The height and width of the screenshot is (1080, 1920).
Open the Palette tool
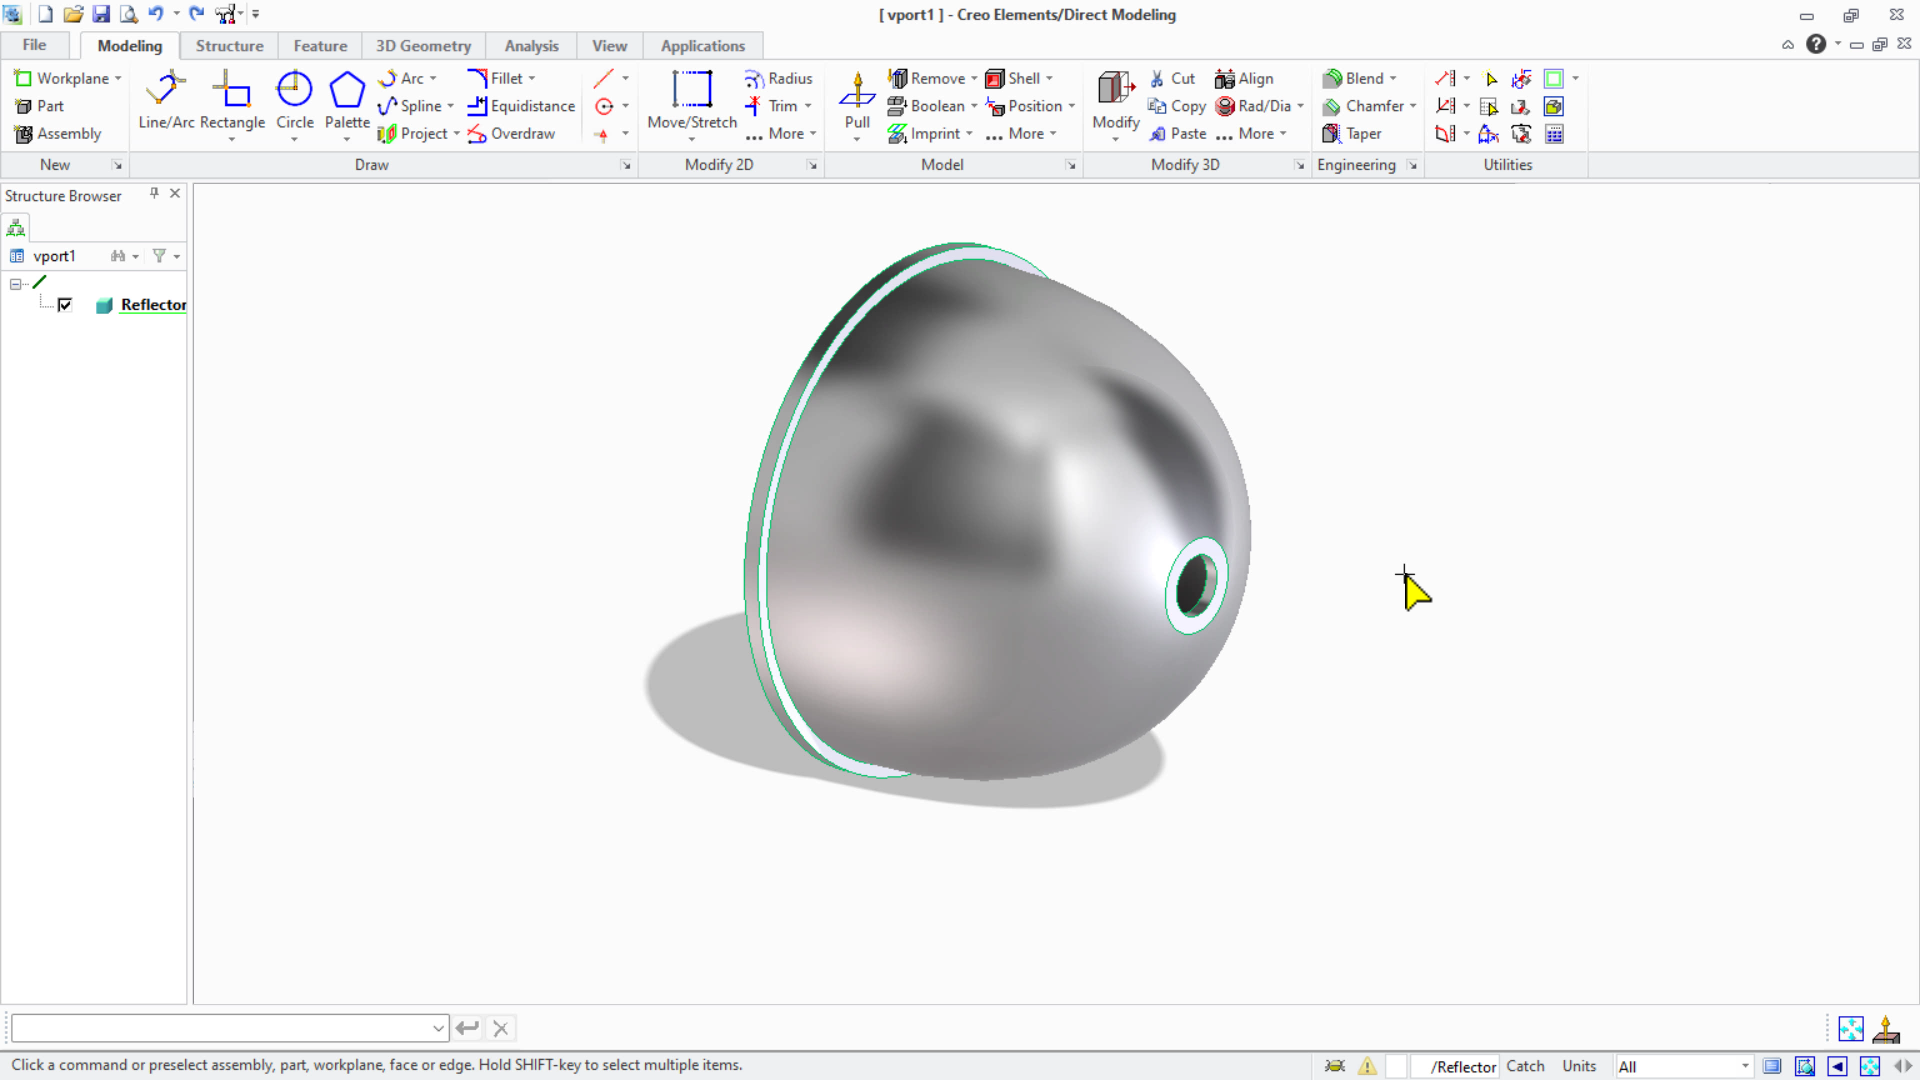pos(347,100)
